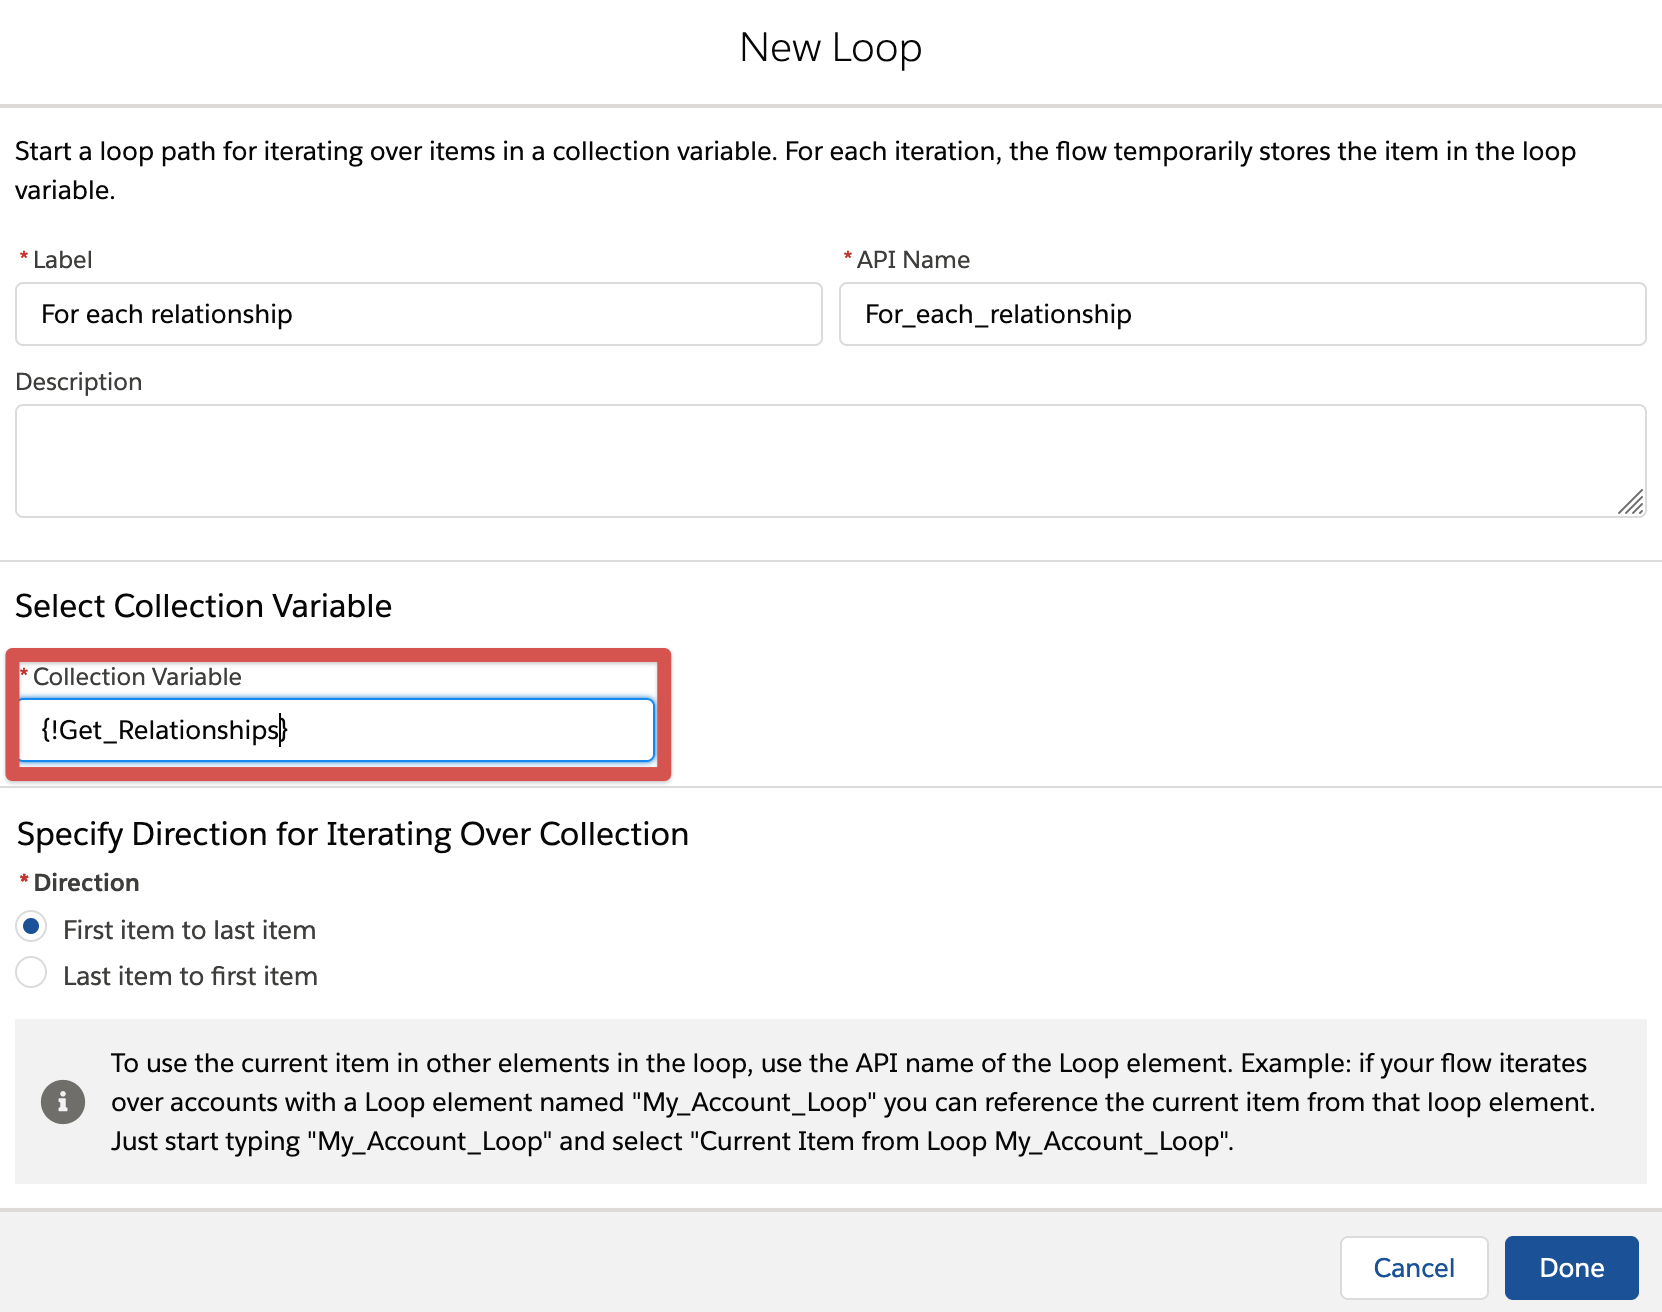Click the Label field caption

tap(62, 260)
